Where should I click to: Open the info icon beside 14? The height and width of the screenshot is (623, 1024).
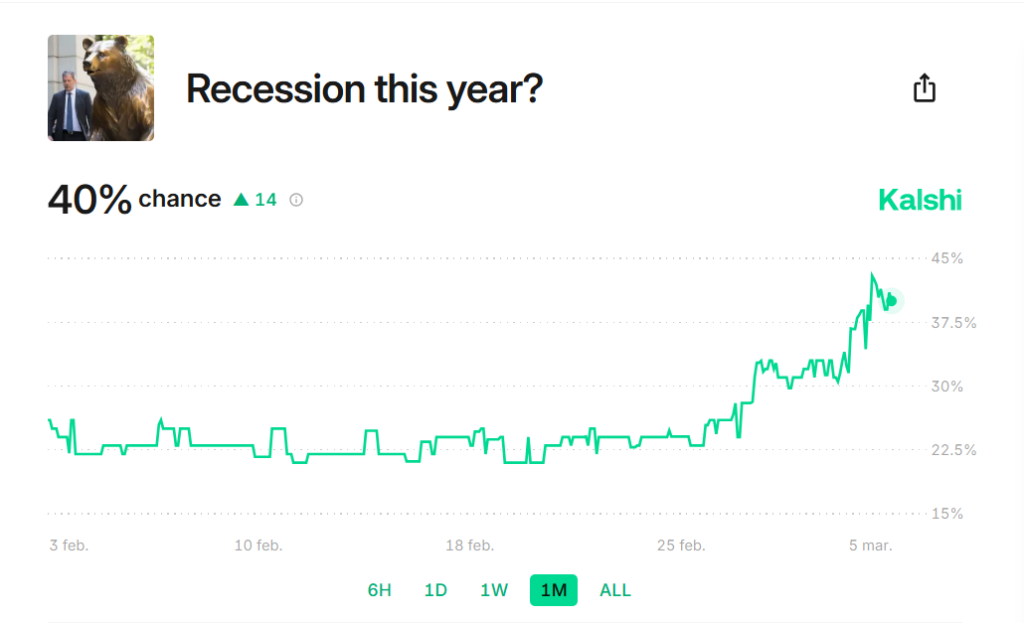point(296,200)
